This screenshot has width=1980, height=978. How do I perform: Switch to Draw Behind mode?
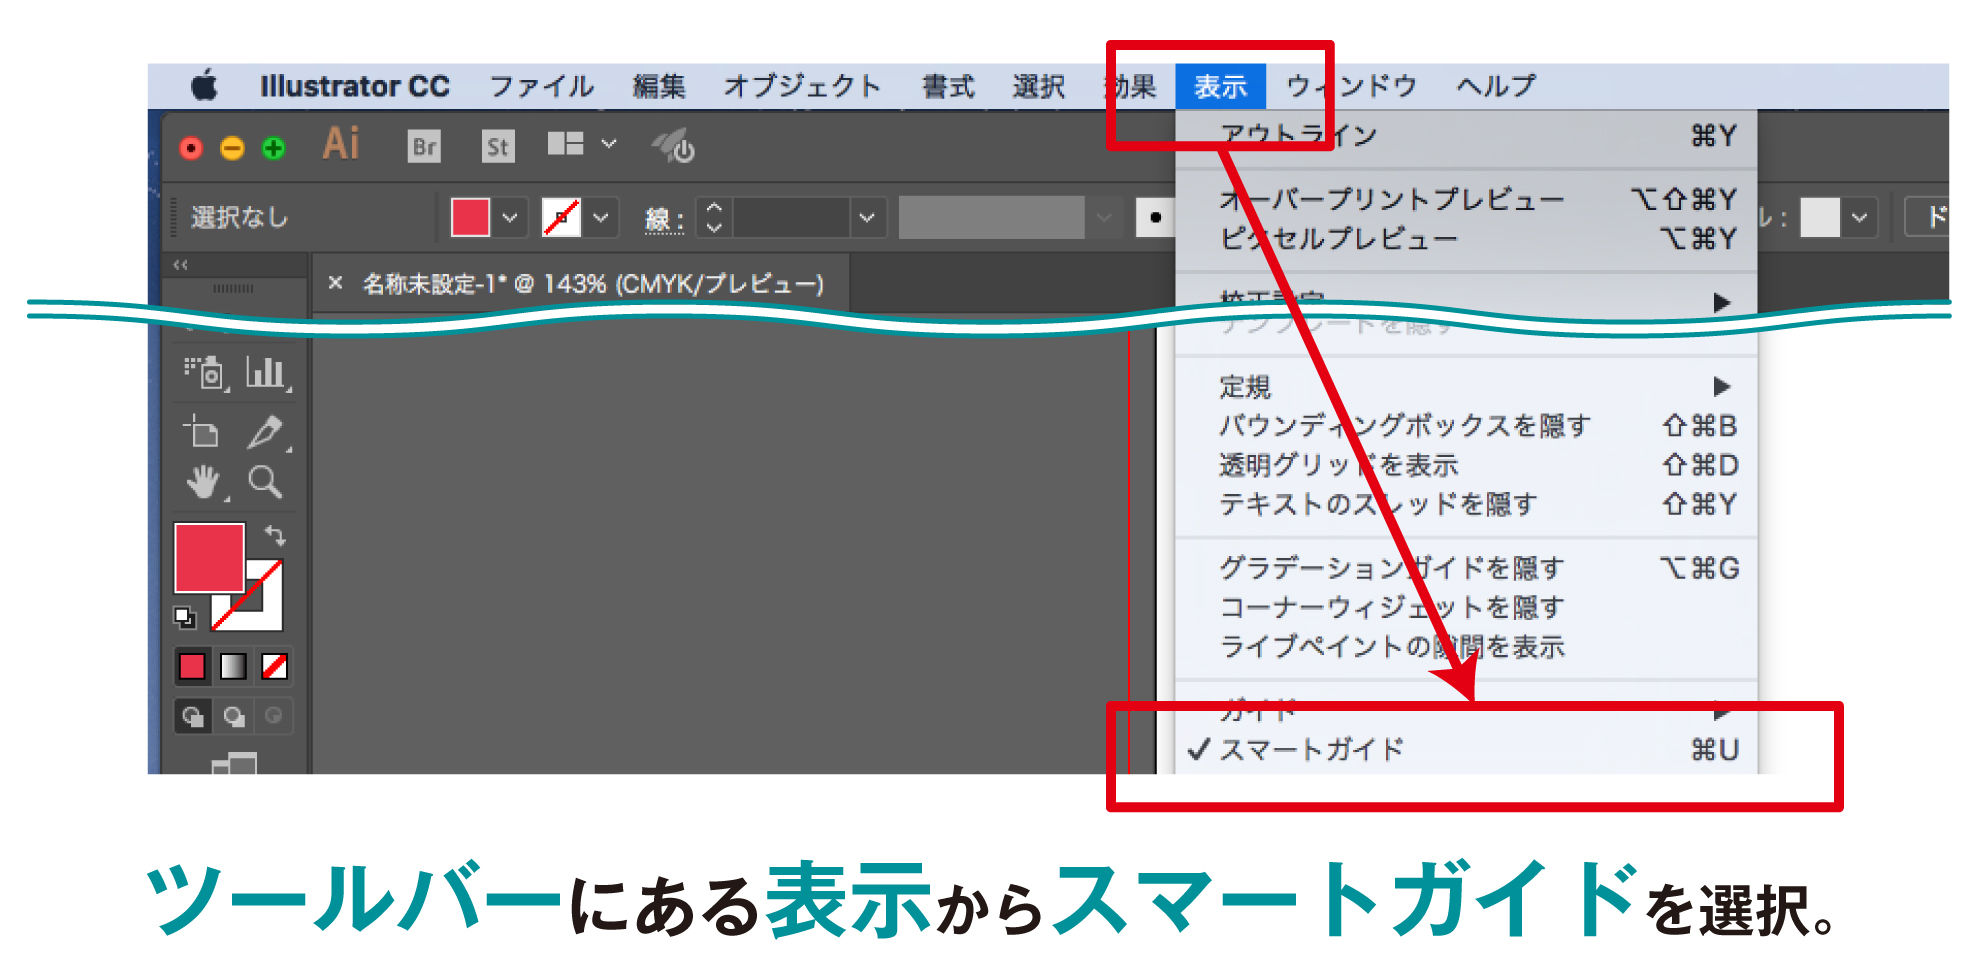coord(234,716)
